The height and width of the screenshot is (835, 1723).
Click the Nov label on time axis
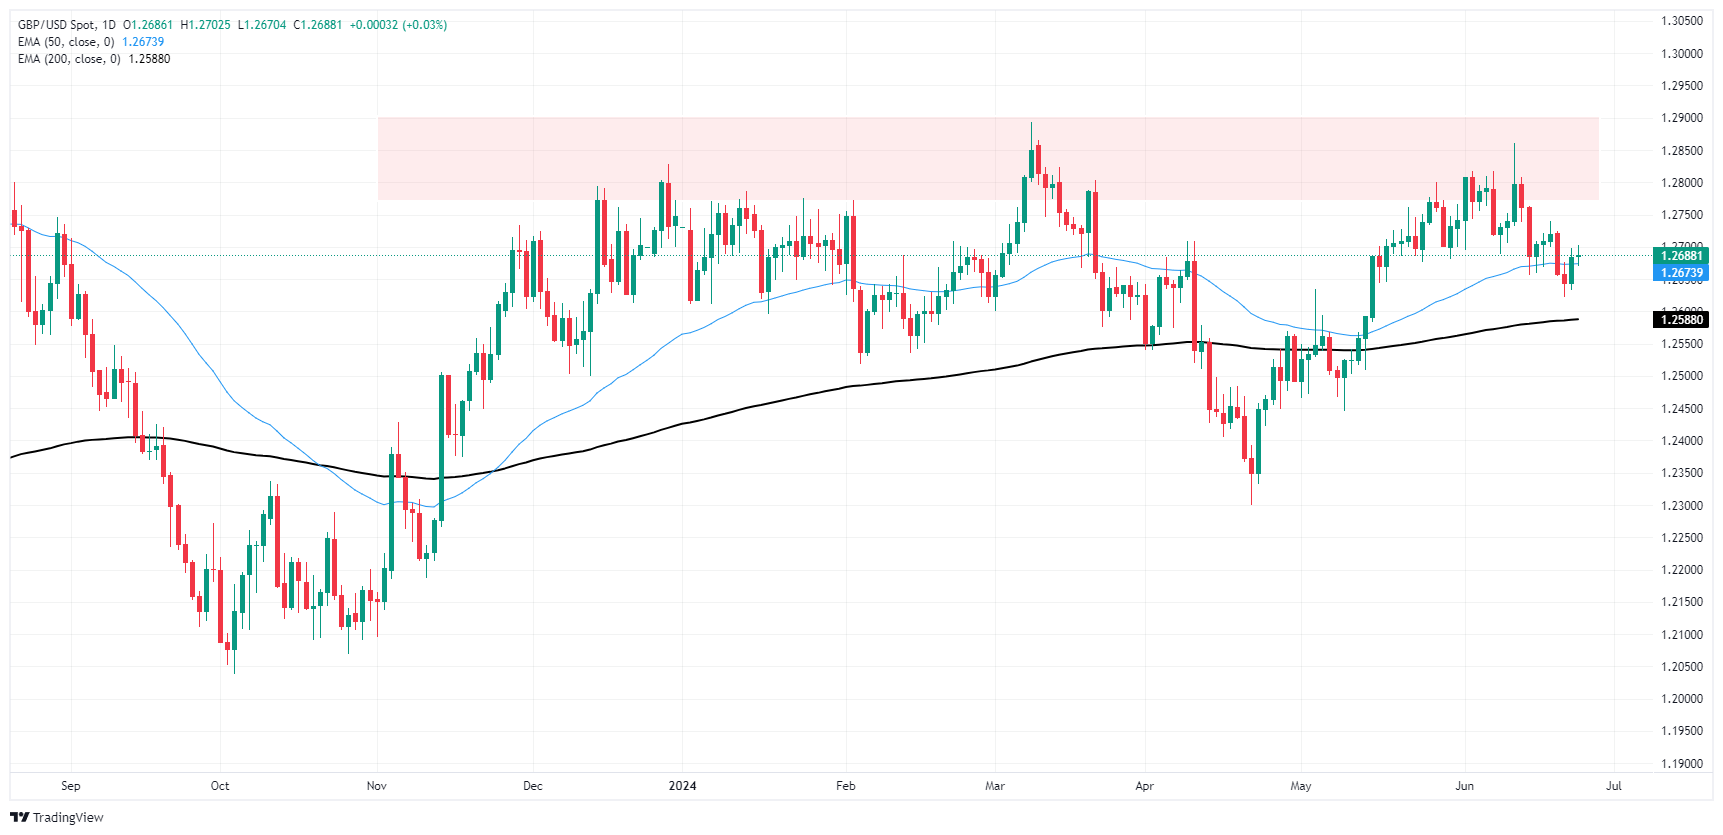pyautogui.click(x=377, y=786)
